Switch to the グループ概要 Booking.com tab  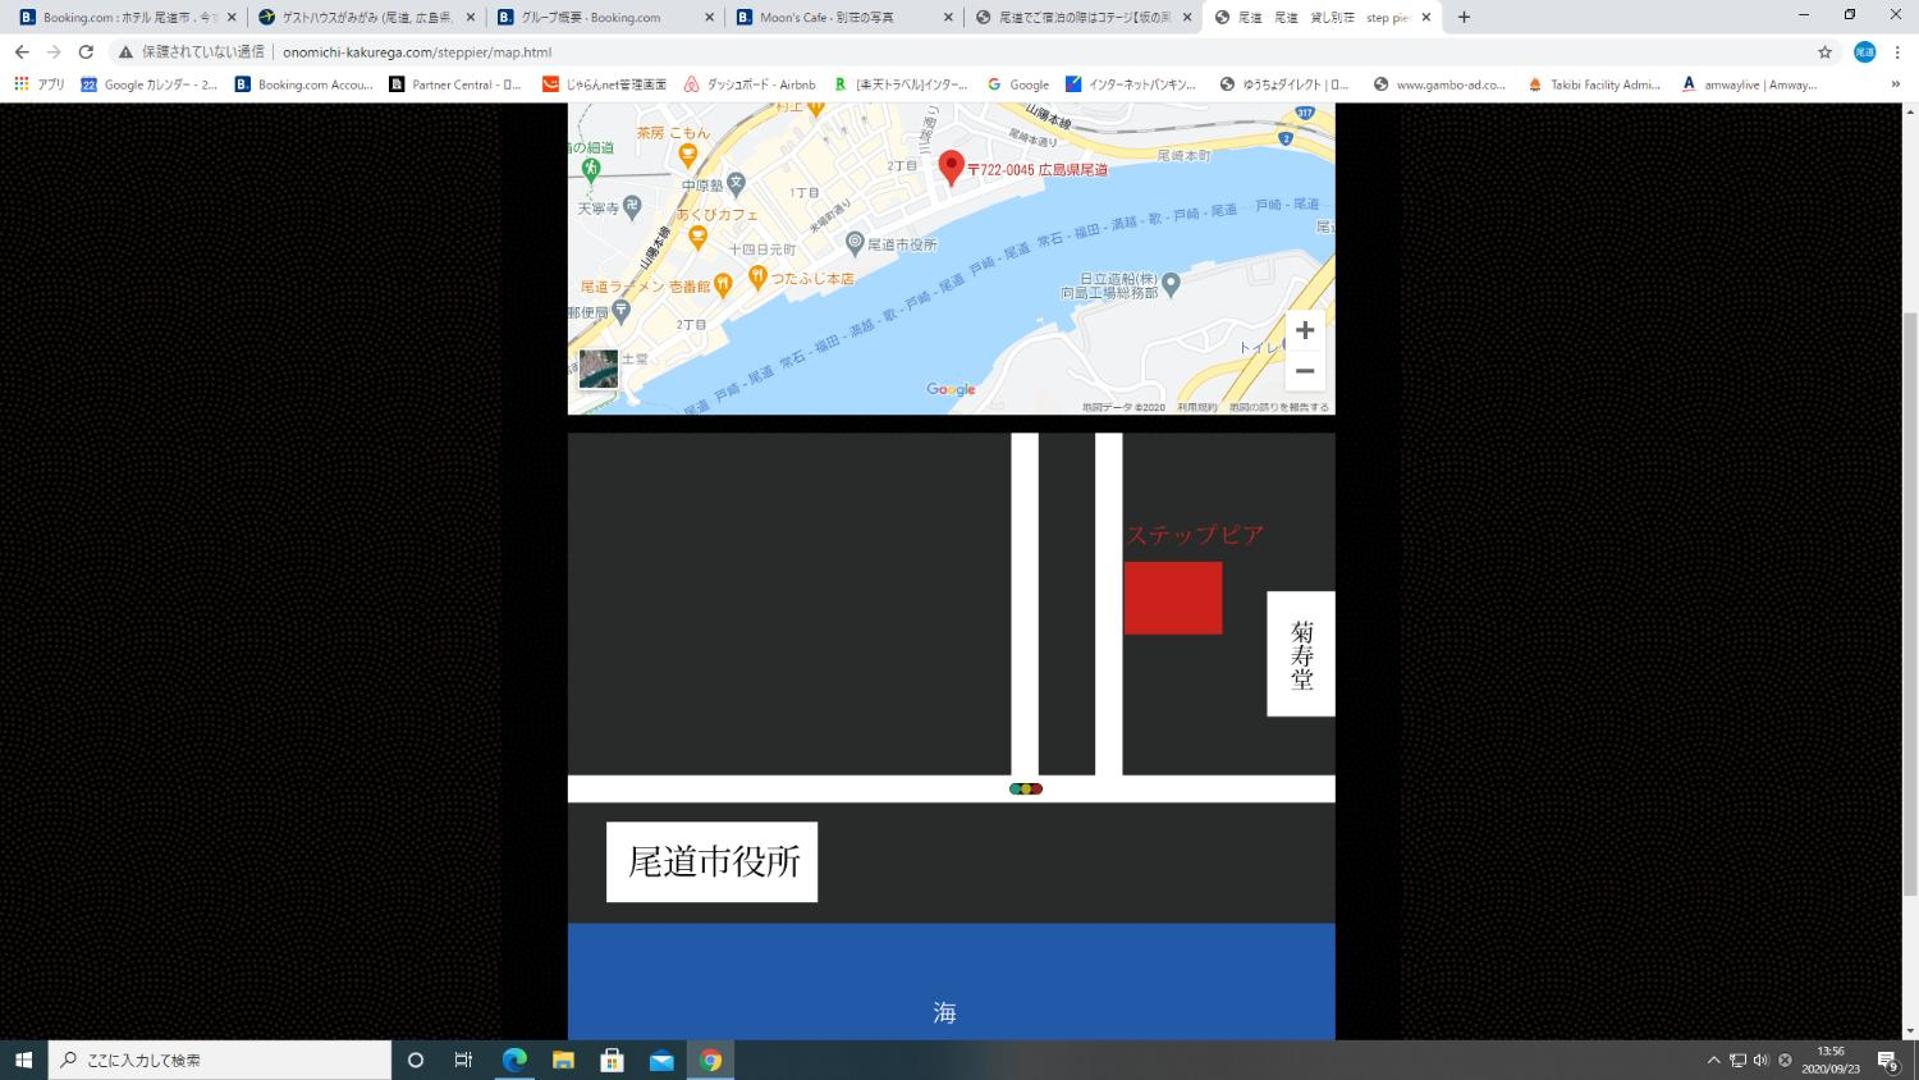tap(605, 17)
